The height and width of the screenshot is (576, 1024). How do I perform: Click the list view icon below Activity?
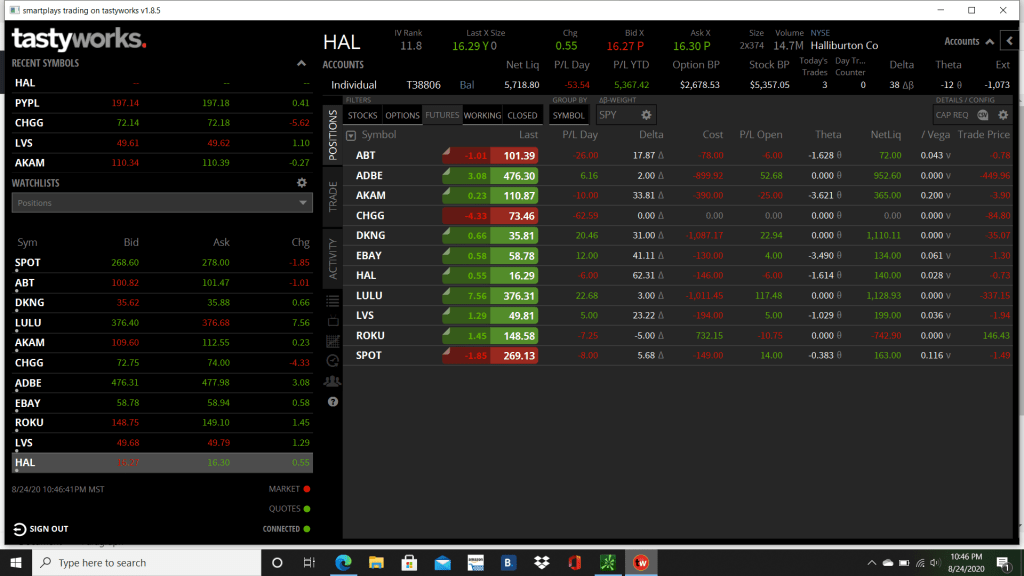(x=333, y=300)
